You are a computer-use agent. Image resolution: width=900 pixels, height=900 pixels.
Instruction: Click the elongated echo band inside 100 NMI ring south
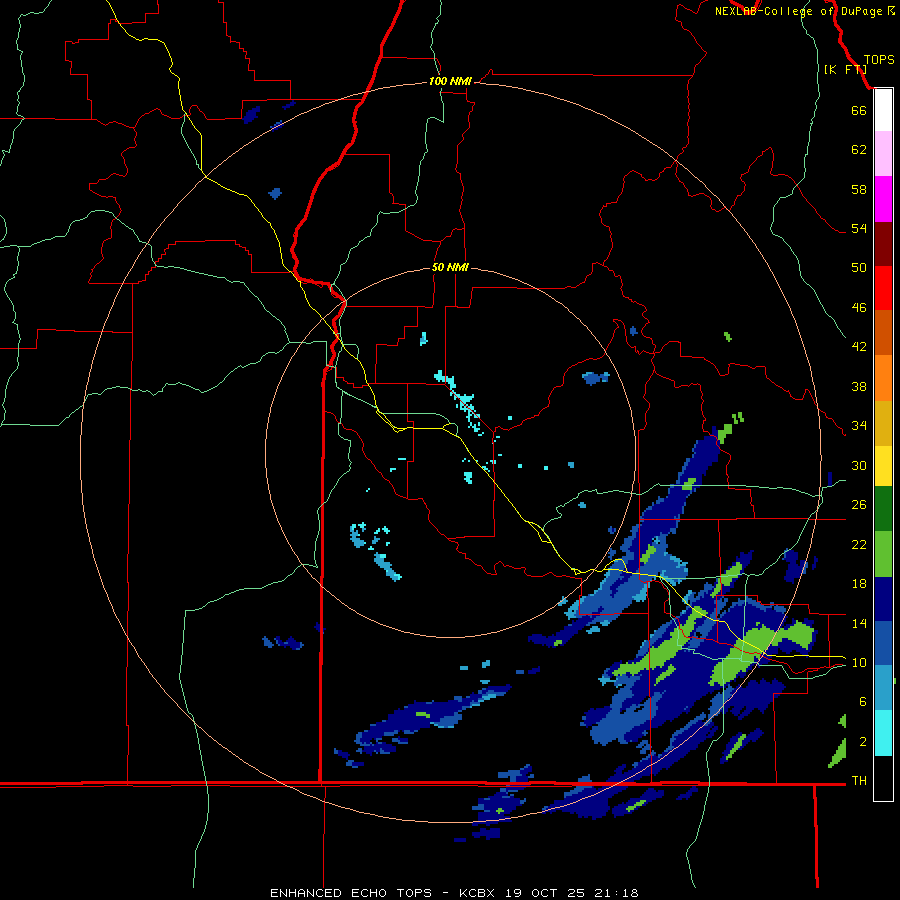[433, 717]
